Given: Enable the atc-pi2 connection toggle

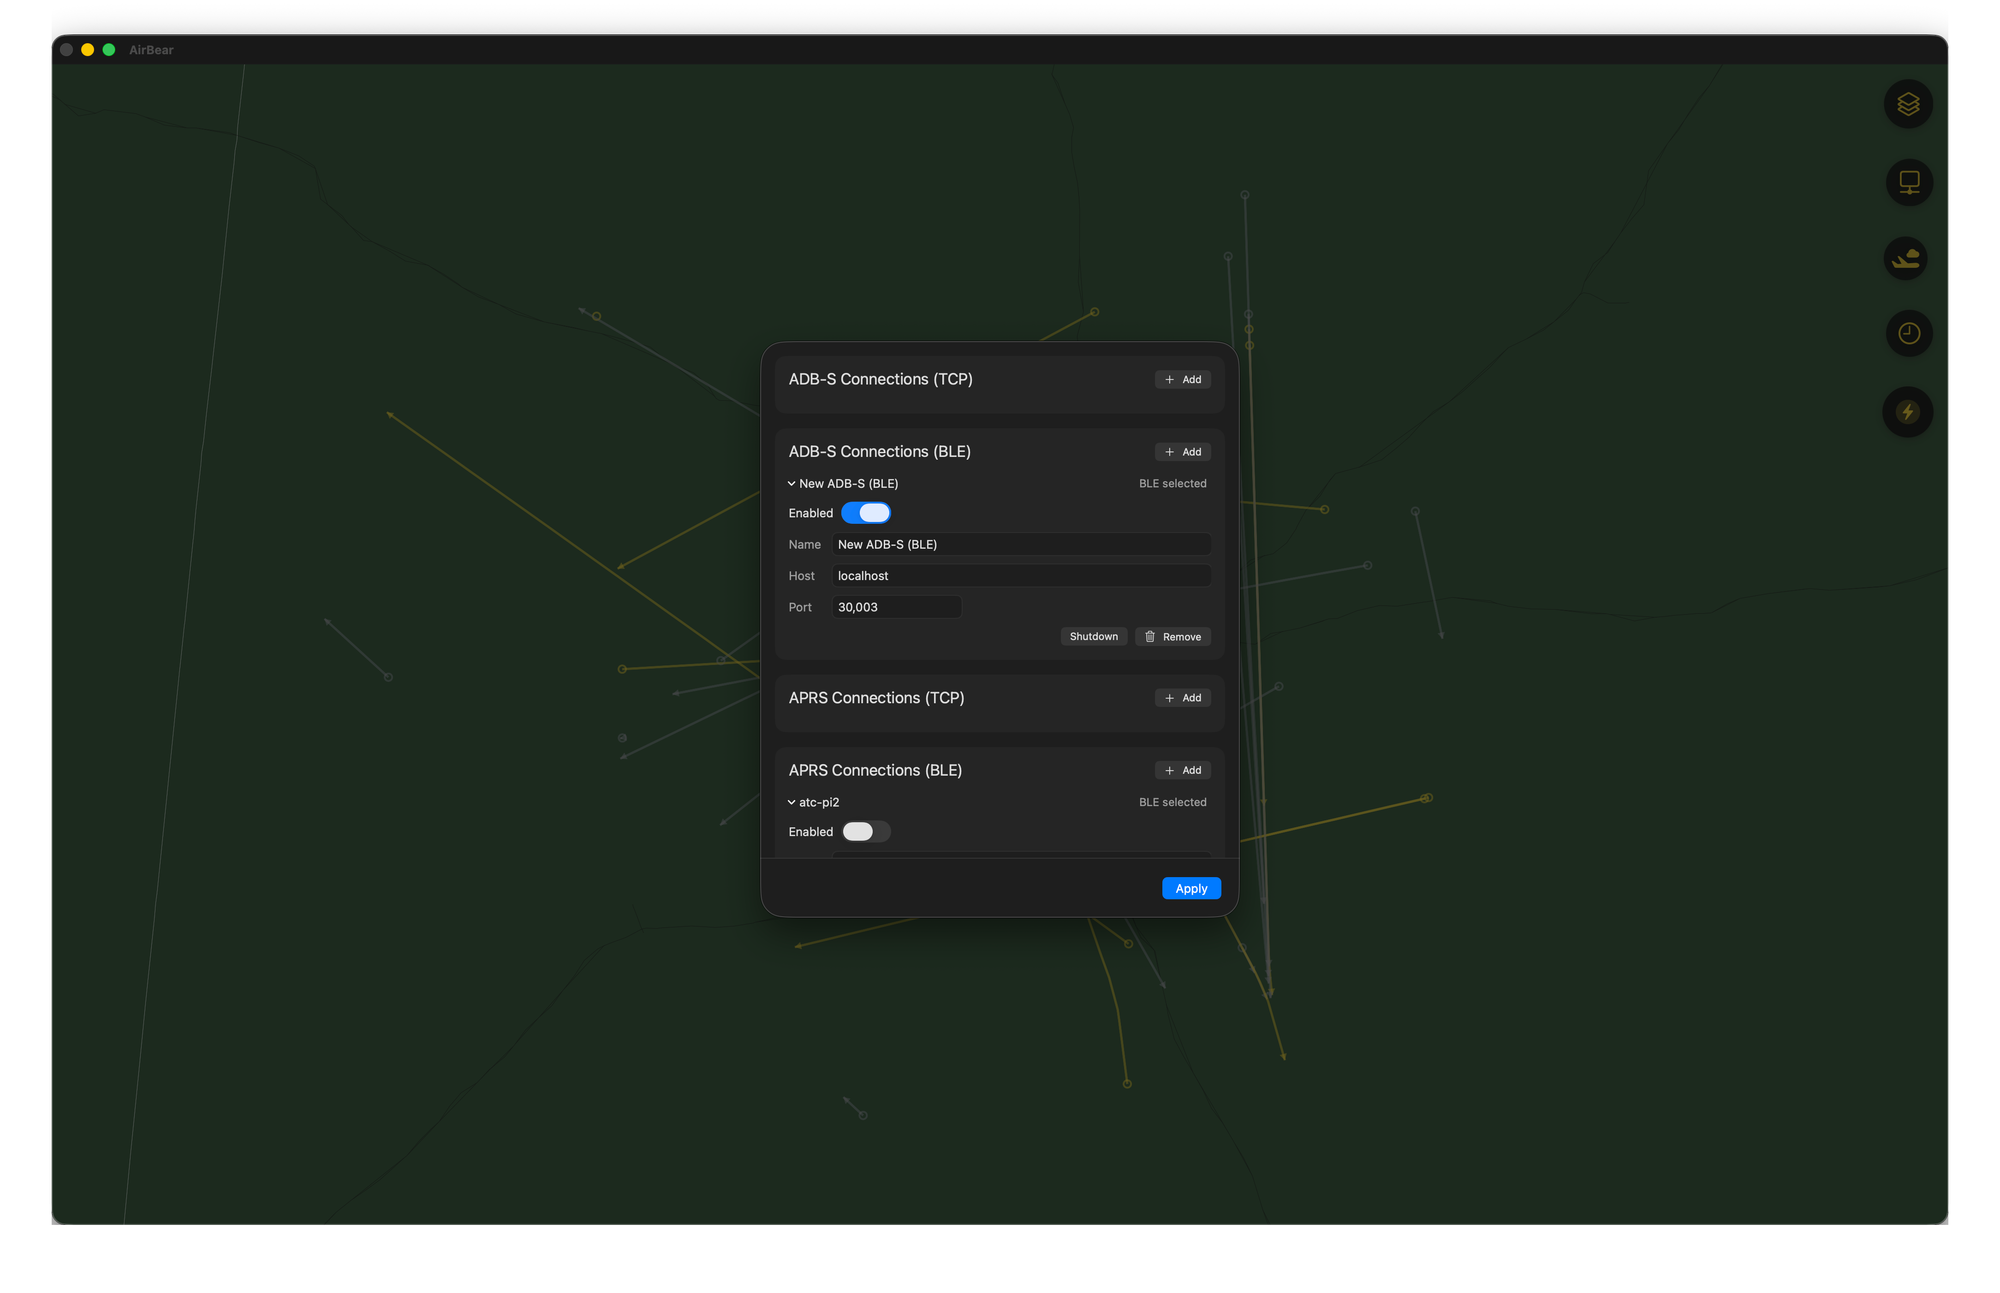Looking at the screenshot, I should (x=866, y=832).
